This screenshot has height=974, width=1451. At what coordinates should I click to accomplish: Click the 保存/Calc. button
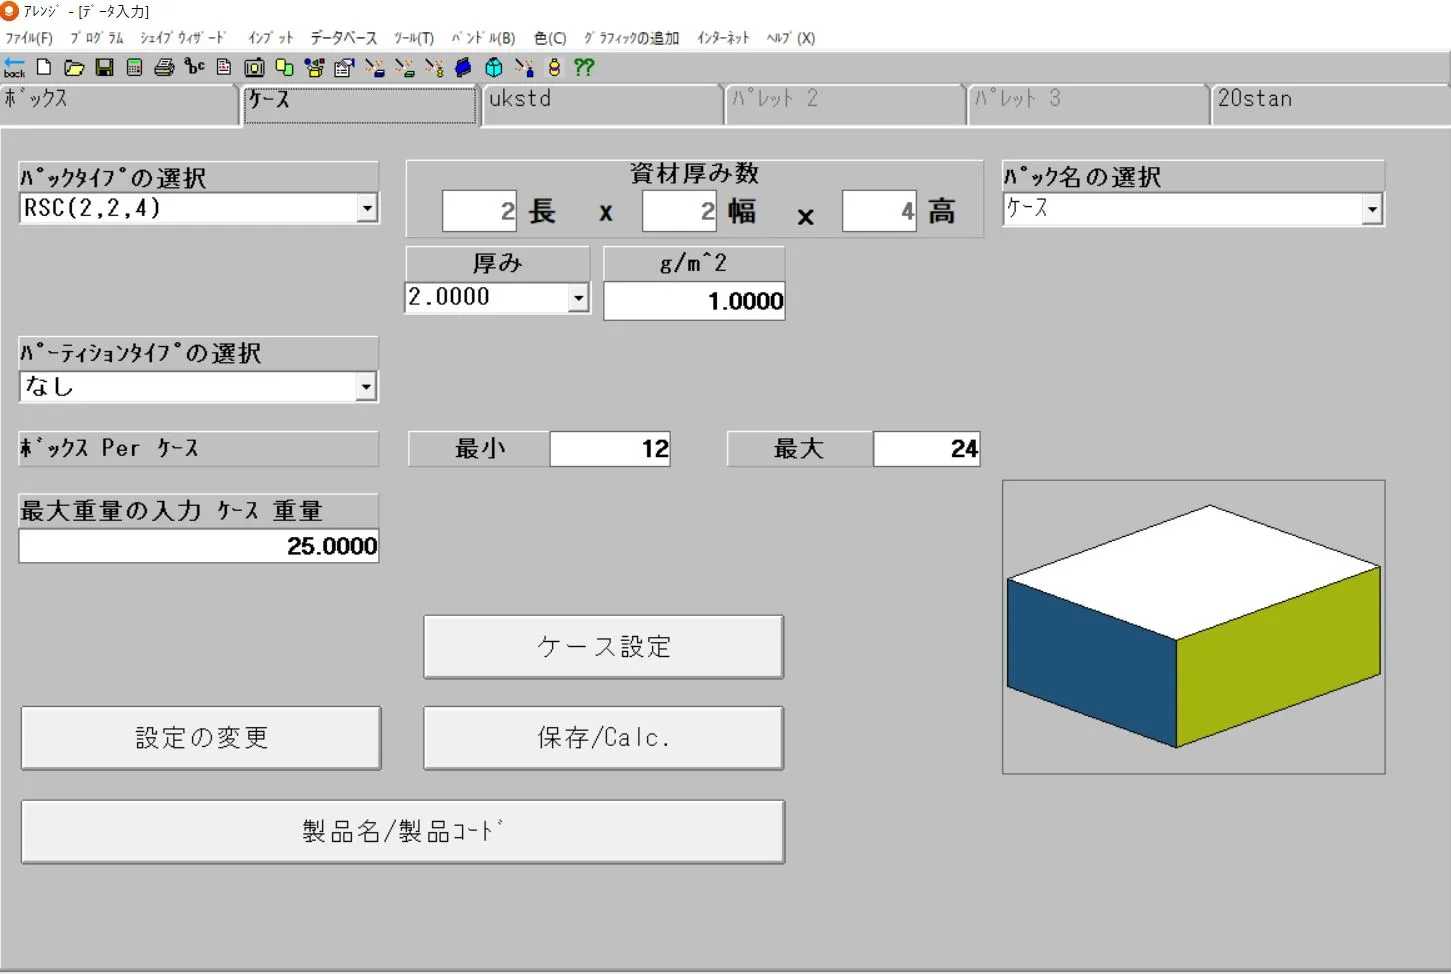tap(603, 737)
